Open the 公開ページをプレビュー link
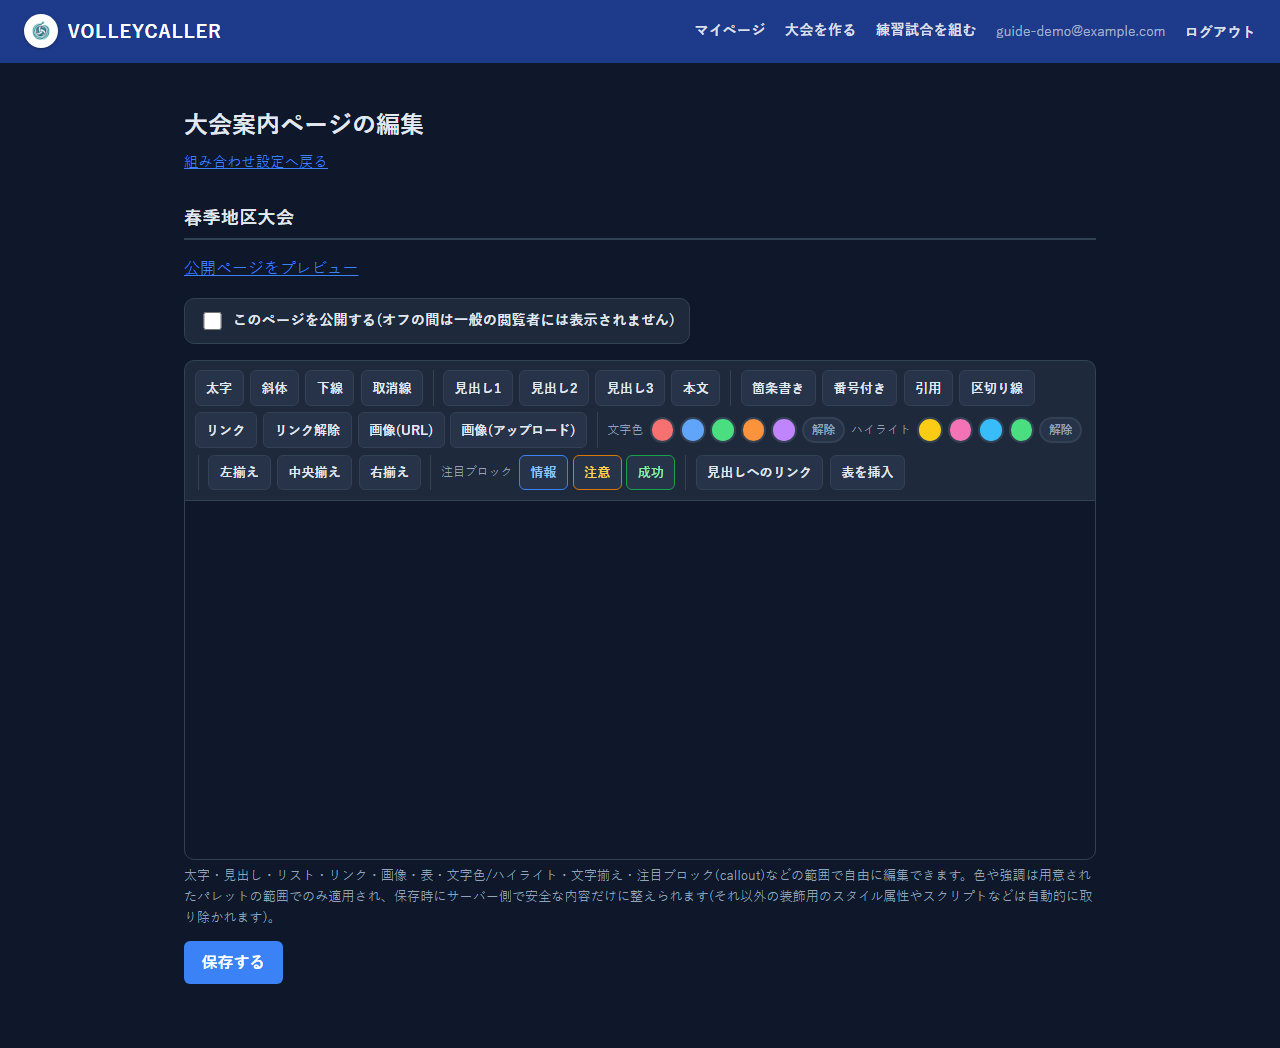The height and width of the screenshot is (1048, 1280). pyautogui.click(x=271, y=267)
